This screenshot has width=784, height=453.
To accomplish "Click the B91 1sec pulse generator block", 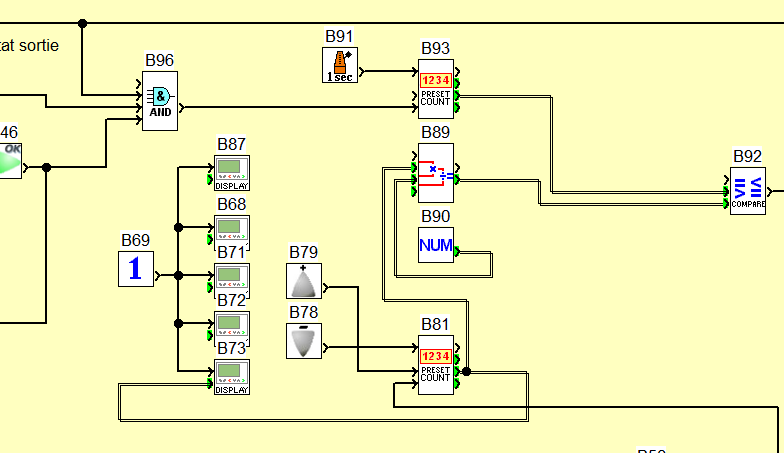I will [341, 65].
